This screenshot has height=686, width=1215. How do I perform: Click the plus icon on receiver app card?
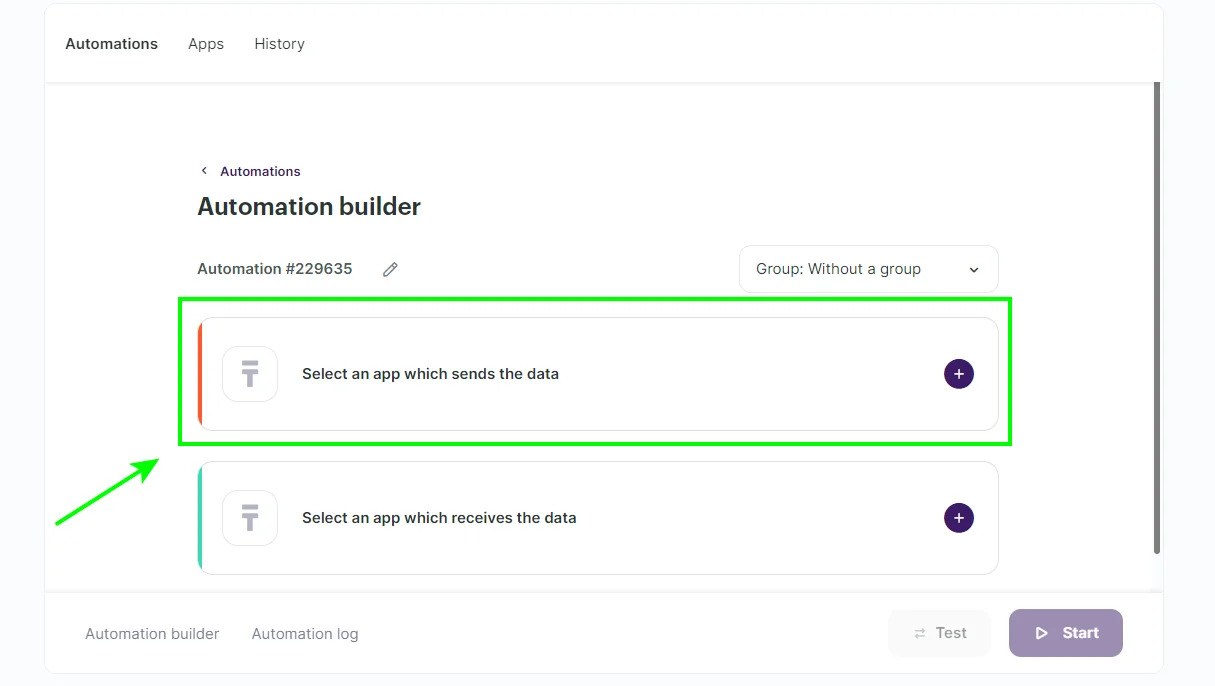coord(958,518)
